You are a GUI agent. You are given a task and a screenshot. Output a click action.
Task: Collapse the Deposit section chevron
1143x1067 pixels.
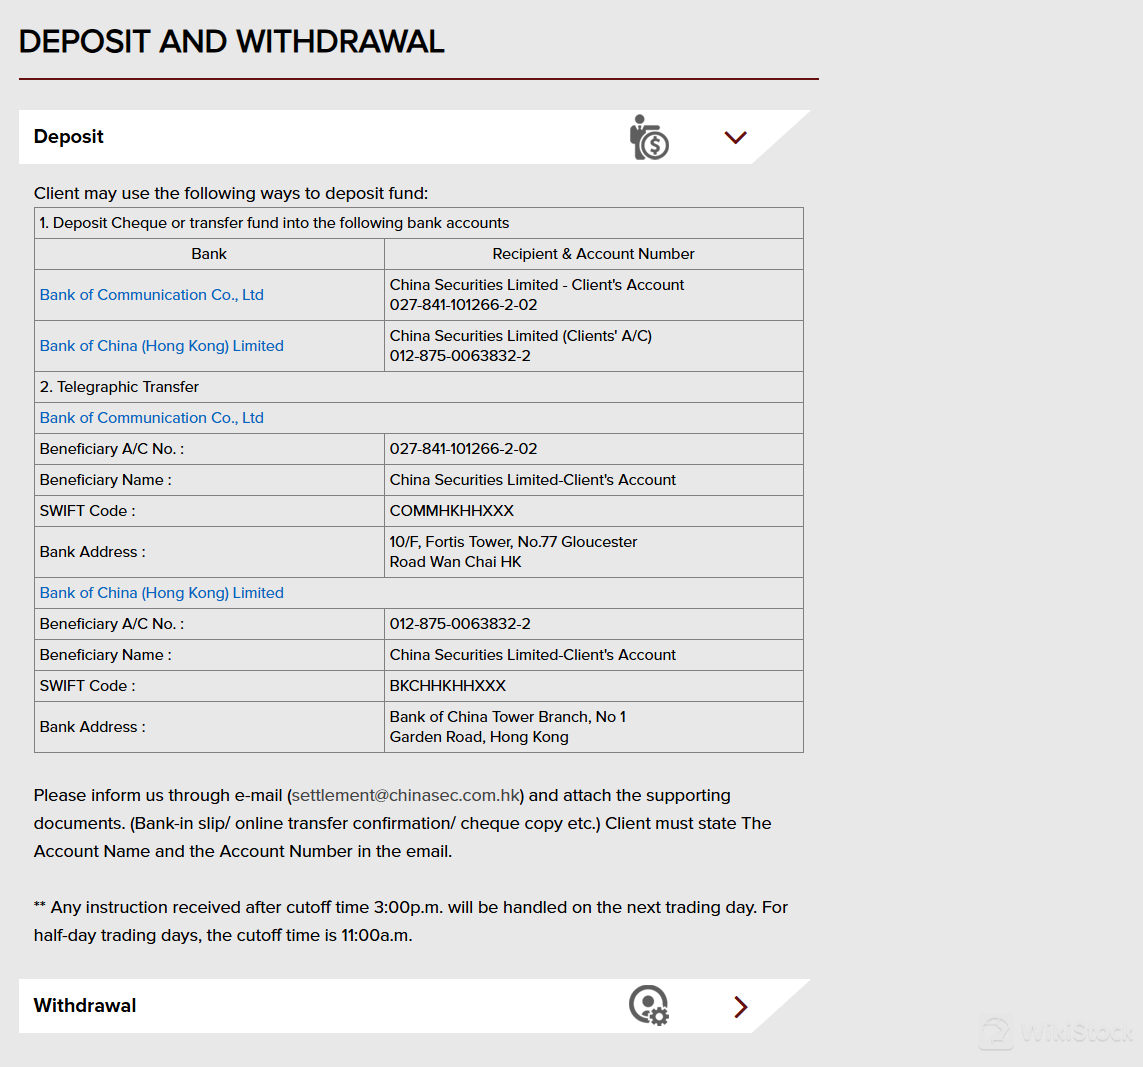coord(736,137)
